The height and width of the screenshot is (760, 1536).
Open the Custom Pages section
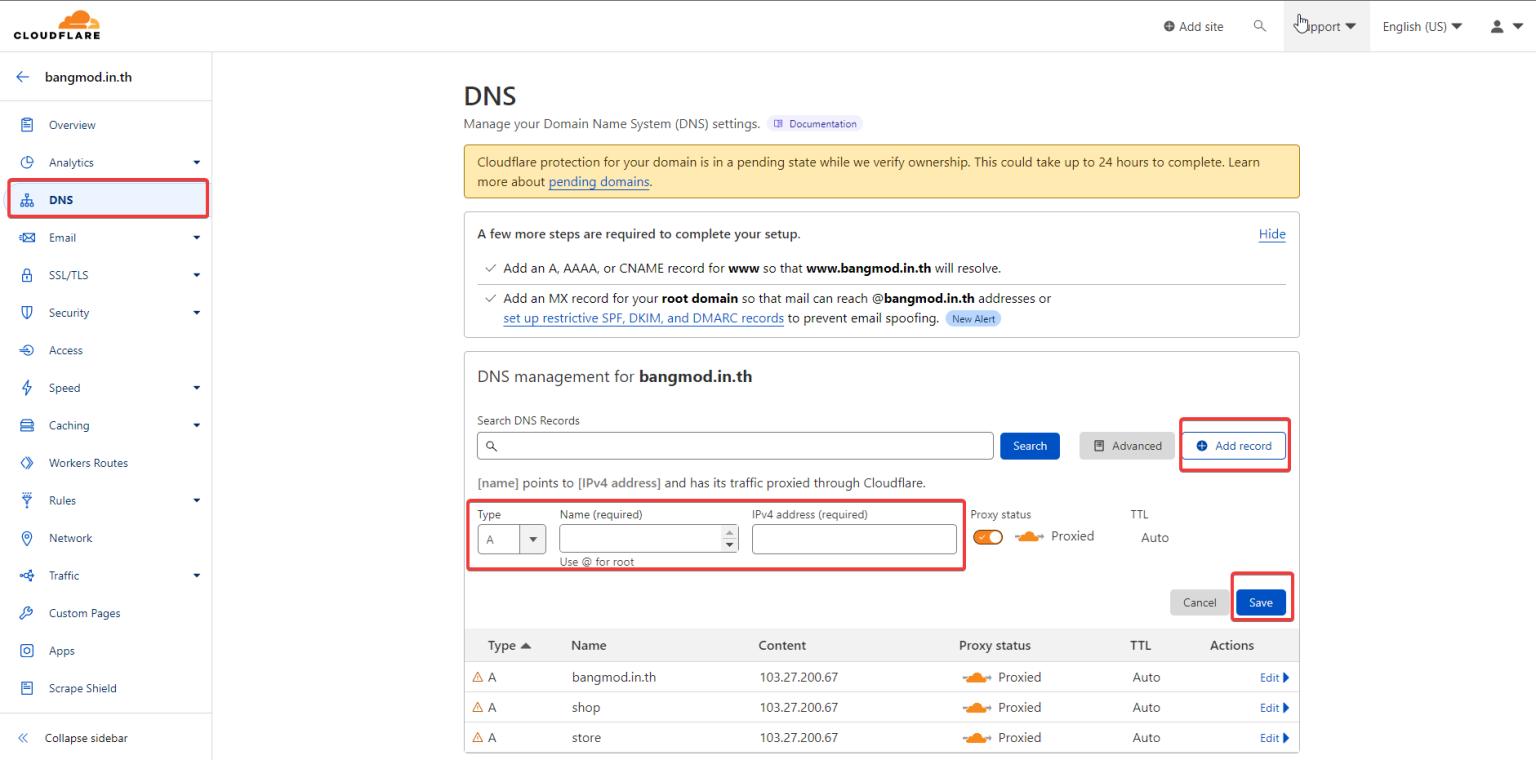pyautogui.click(x=84, y=613)
